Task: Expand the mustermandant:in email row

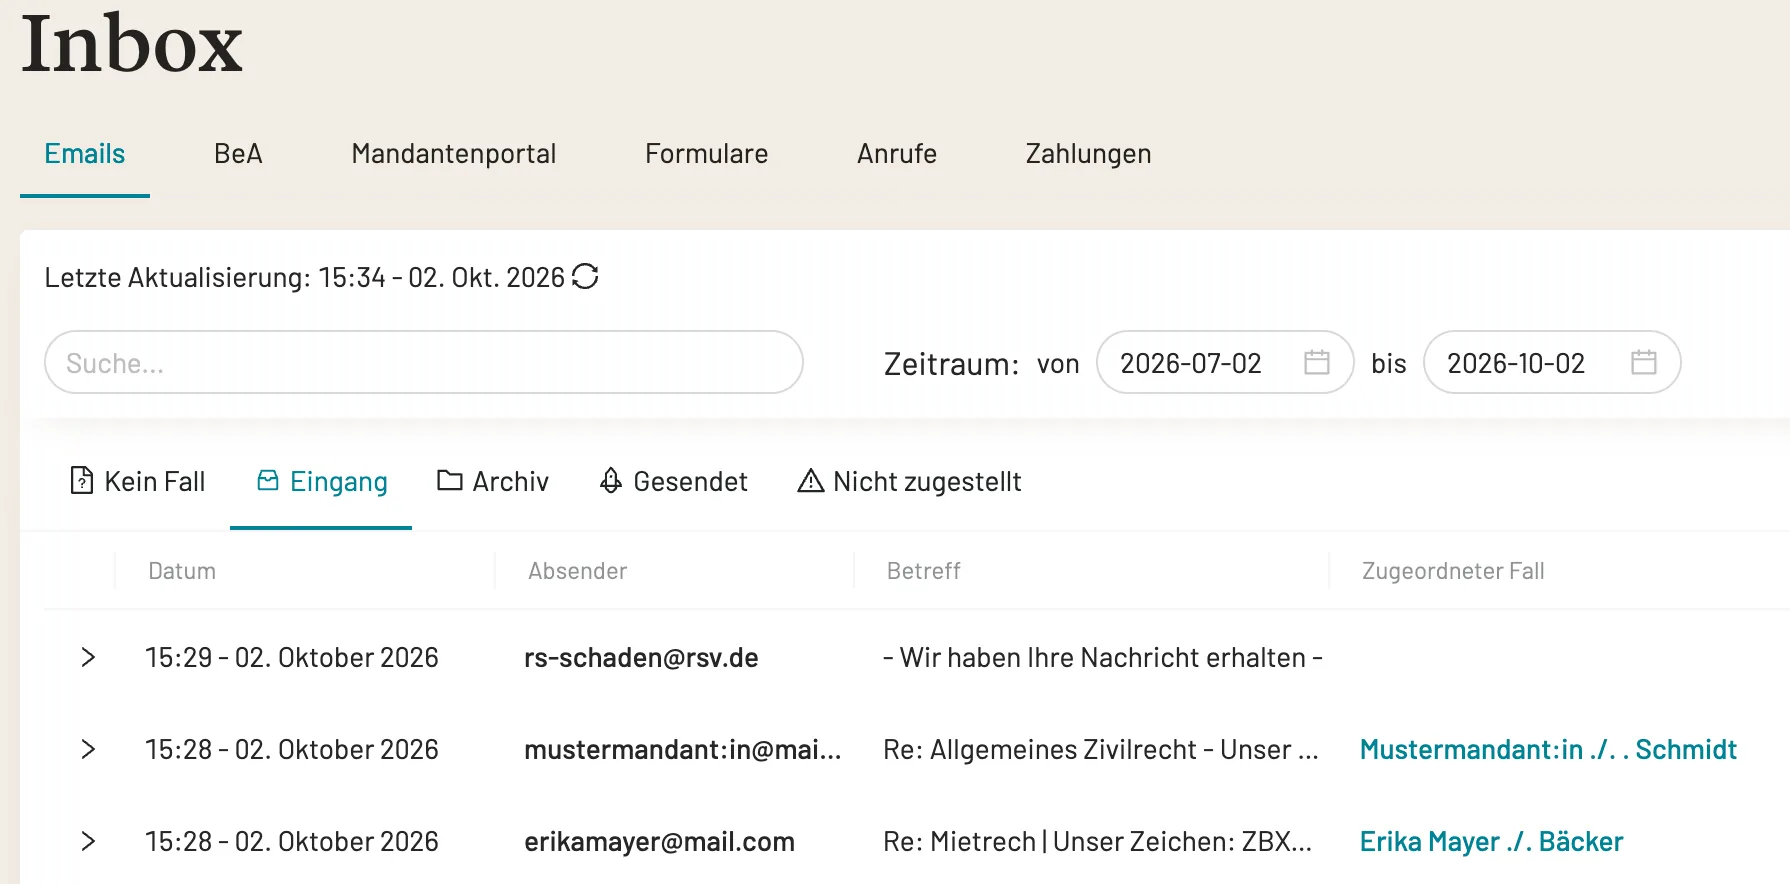Action: pyautogui.click(x=88, y=749)
